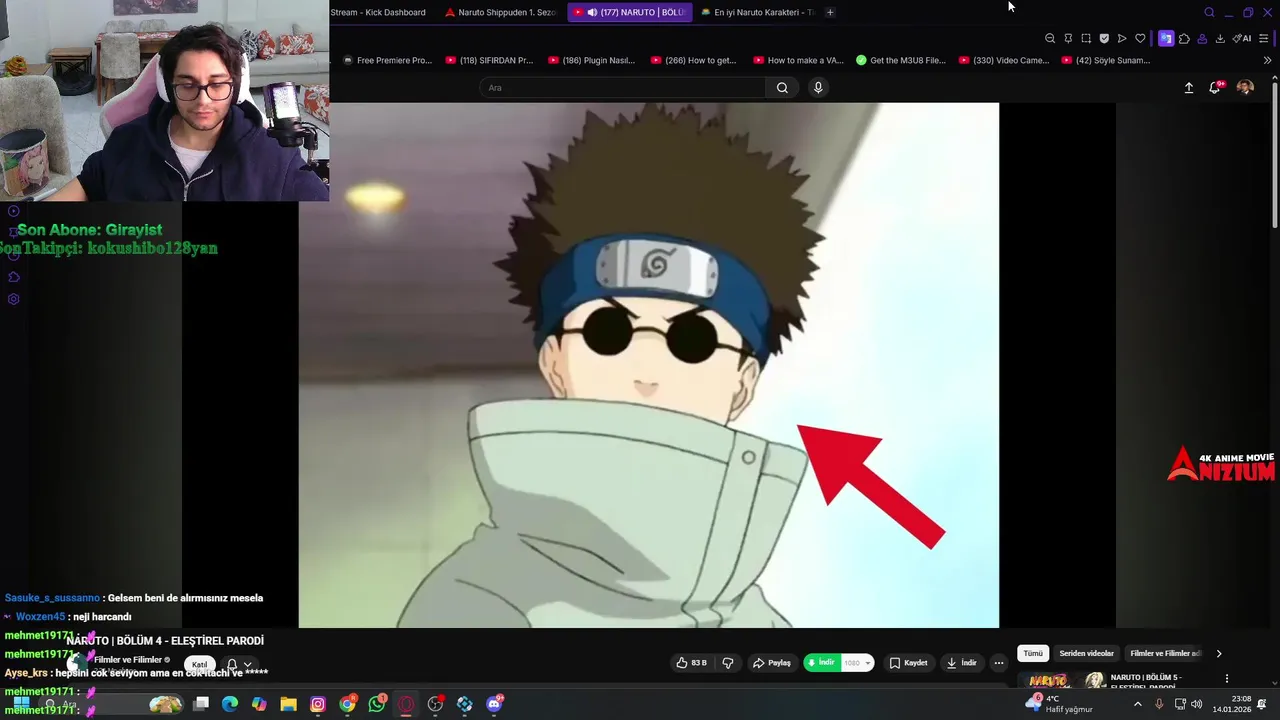This screenshot has width=1280, height=720.
Task: Open the purple highlighted extension icon
Action: (1166, 38)
